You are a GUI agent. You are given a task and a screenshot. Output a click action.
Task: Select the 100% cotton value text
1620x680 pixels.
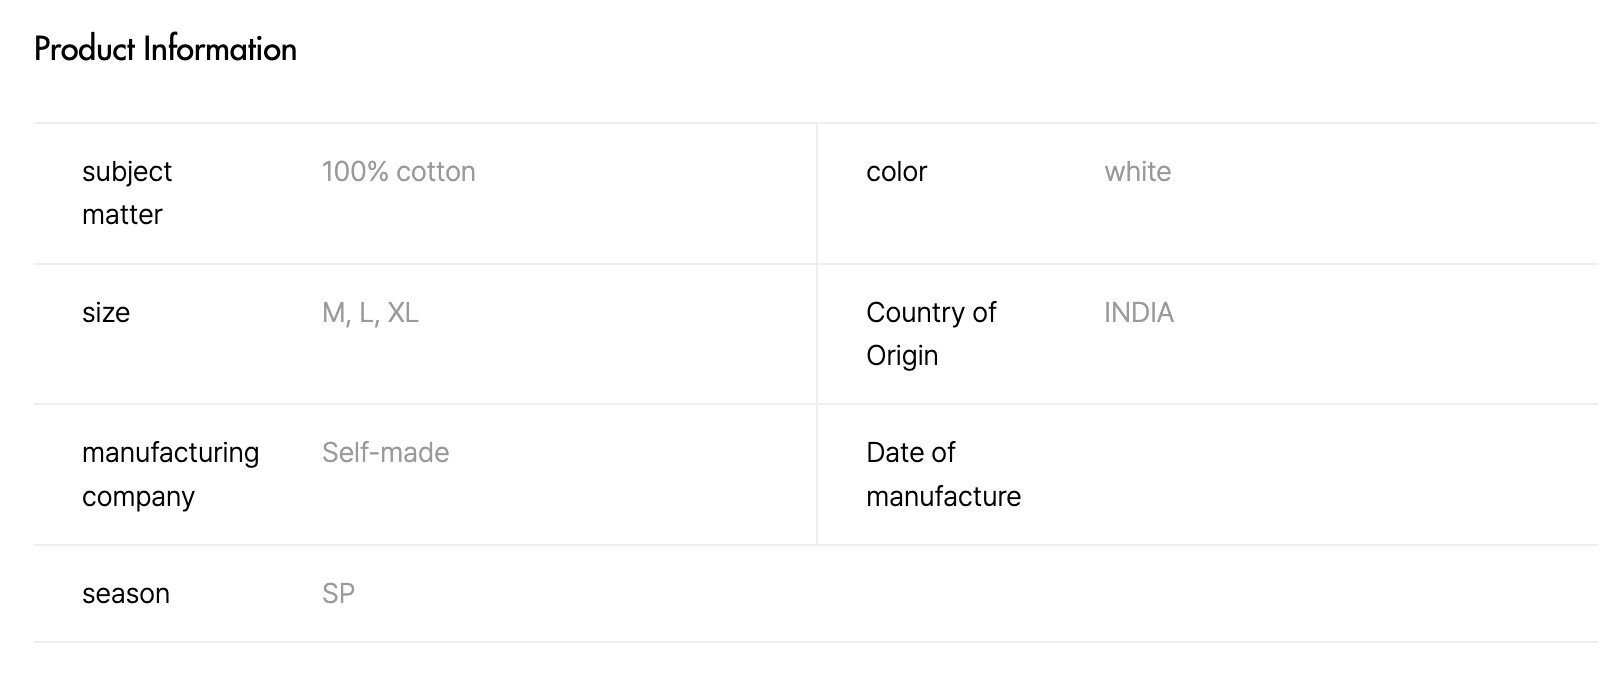click(x=398, y=172)
